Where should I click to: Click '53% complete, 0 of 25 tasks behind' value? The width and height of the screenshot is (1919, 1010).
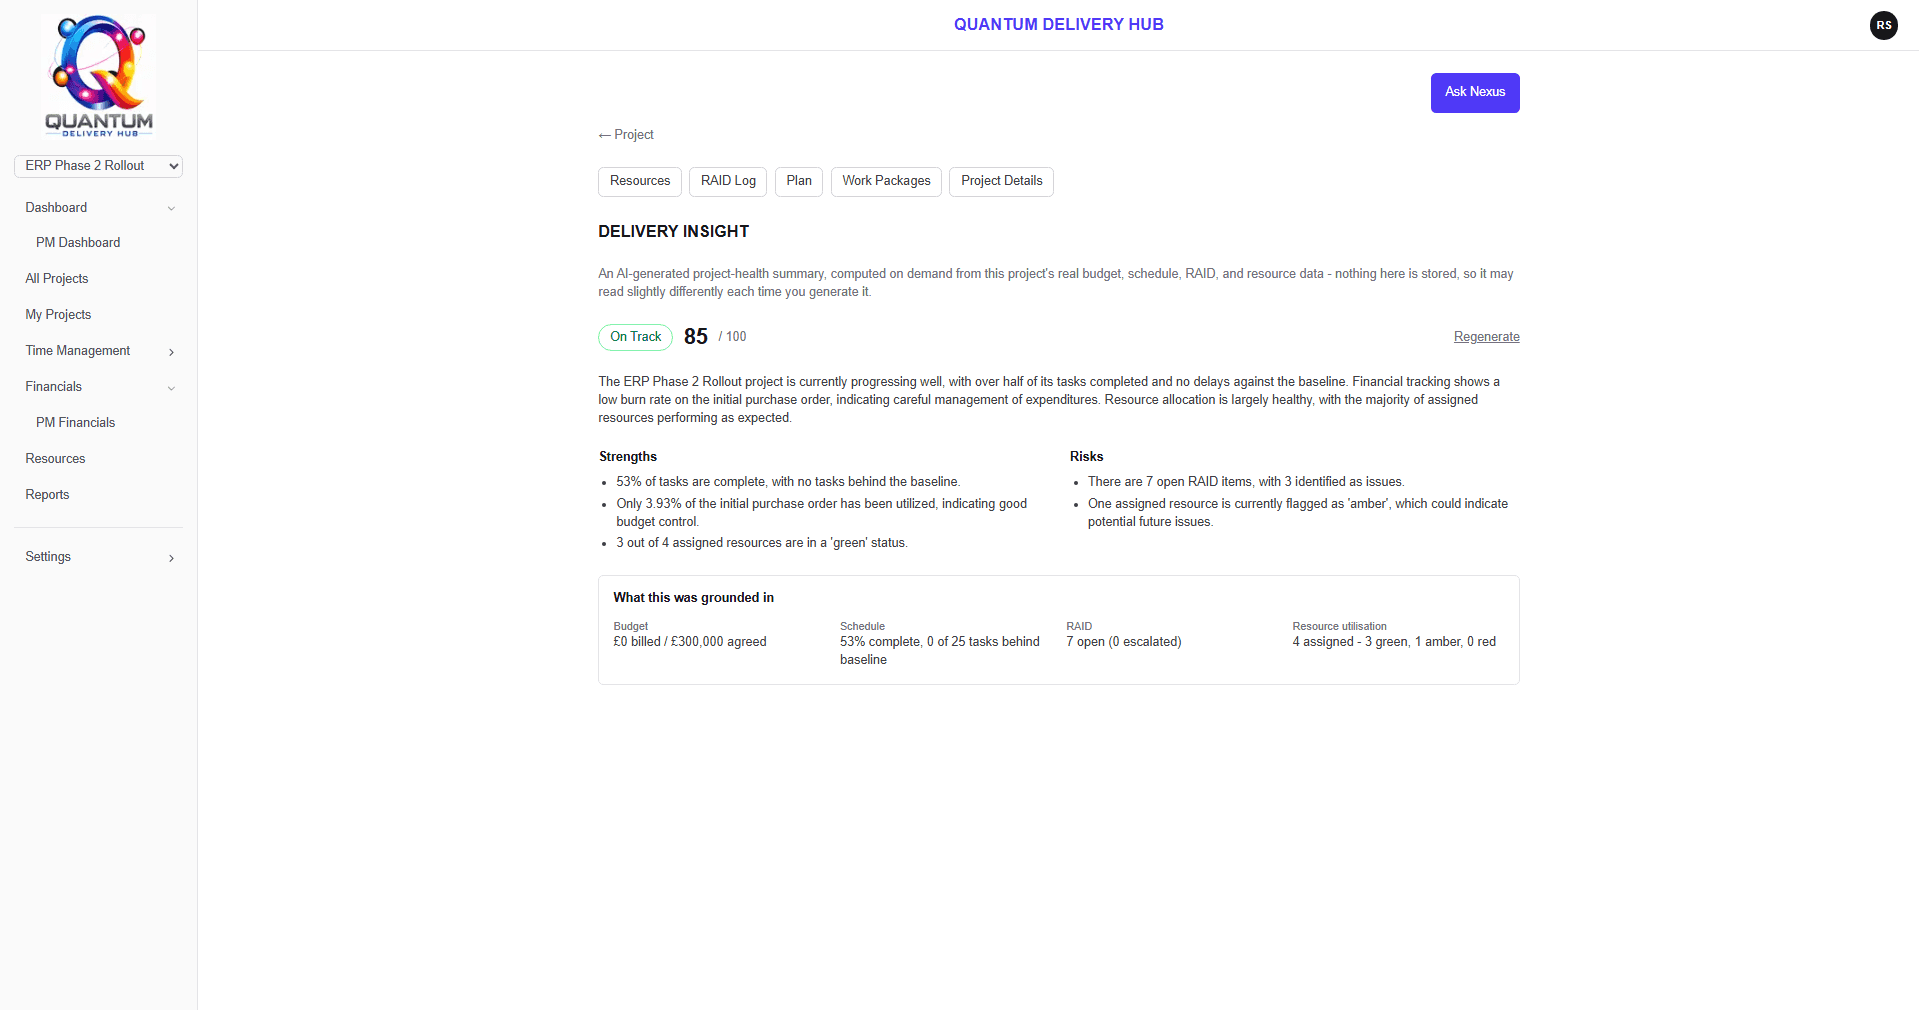coord(940,651)
